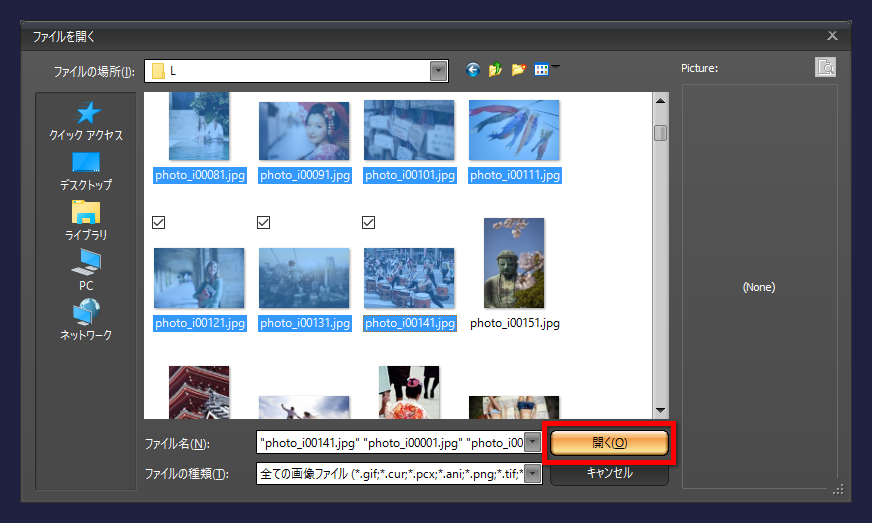
Task: Select photo_i00131.jpg skyline thumbnail
Action: tap(304, 278)
